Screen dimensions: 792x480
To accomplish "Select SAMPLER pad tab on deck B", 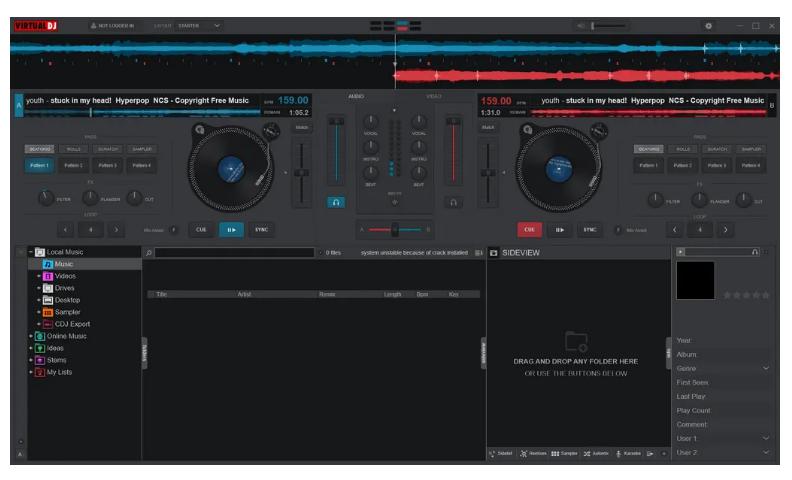I will pos(751,149).
